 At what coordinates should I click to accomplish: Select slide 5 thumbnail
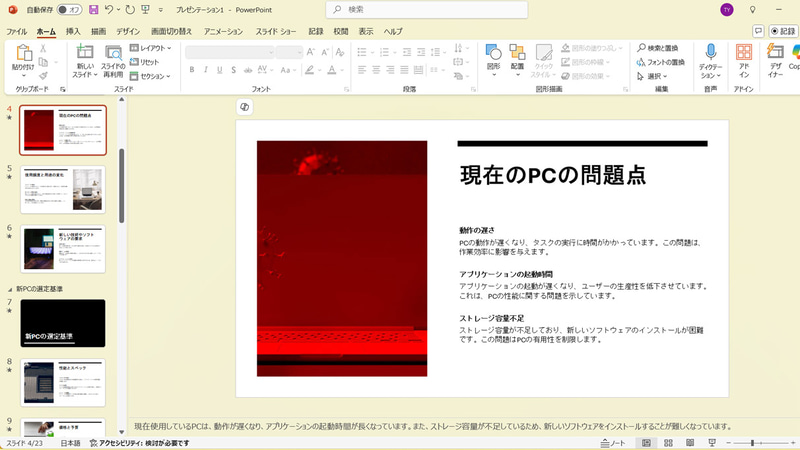[x=63, y=189]
